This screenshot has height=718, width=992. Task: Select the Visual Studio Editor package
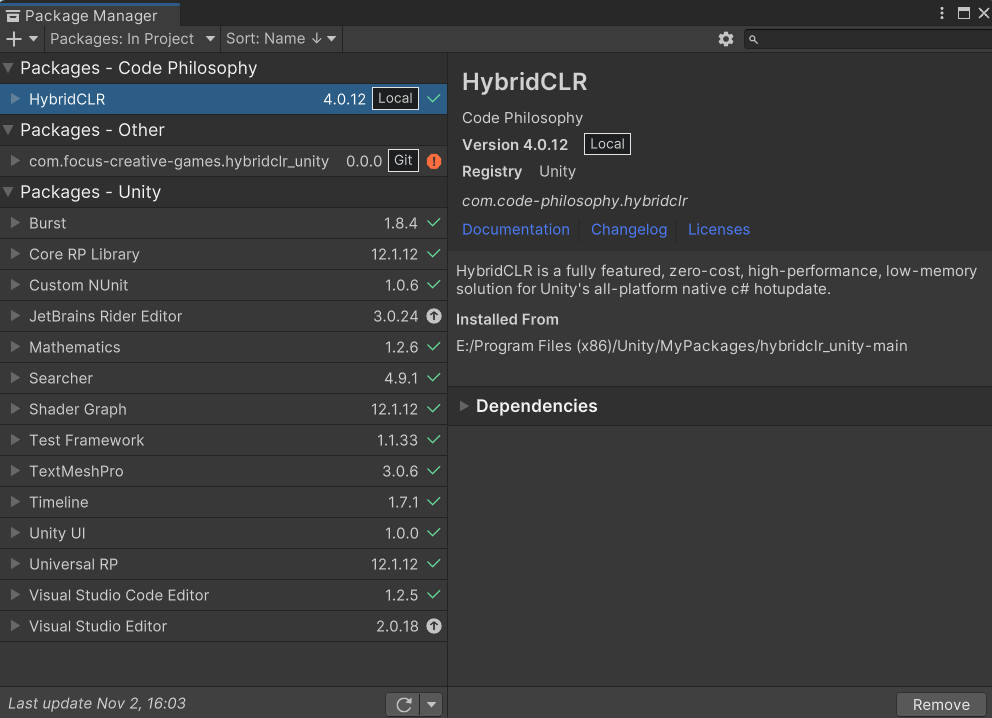click(x=223, y=626)
